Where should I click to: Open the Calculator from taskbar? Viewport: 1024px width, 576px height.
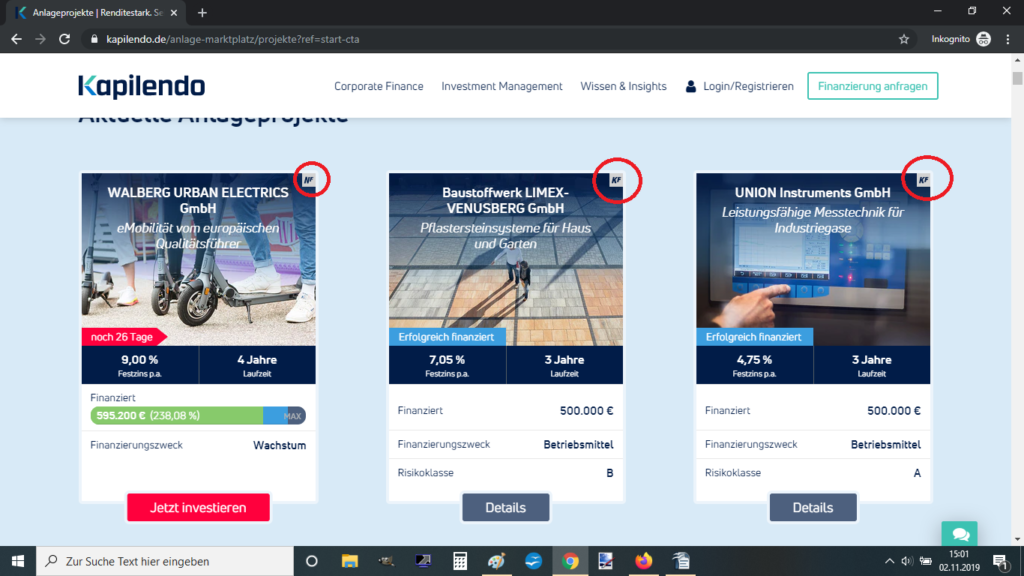coord(460,561)
